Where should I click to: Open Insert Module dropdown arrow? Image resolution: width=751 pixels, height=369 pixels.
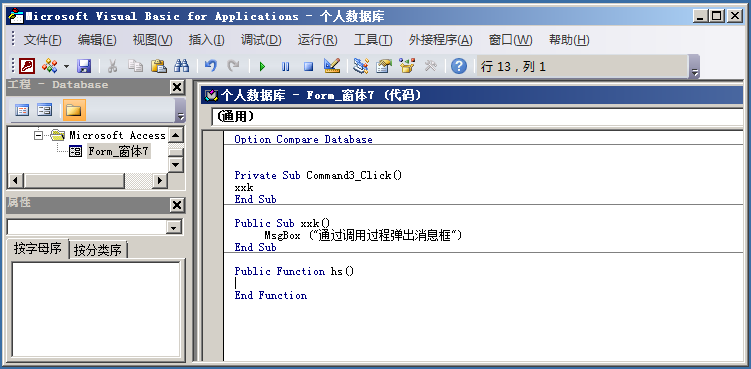pos(66,66)
